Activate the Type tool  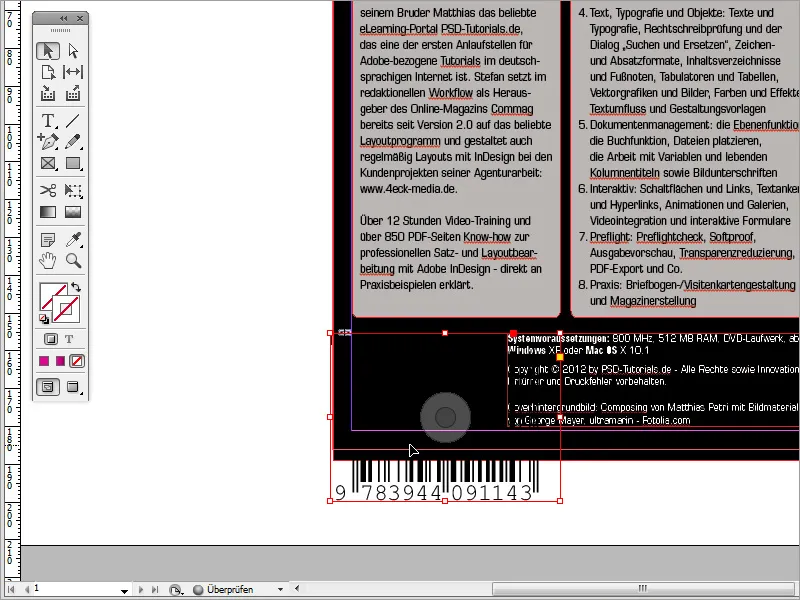tap(48, 121)
